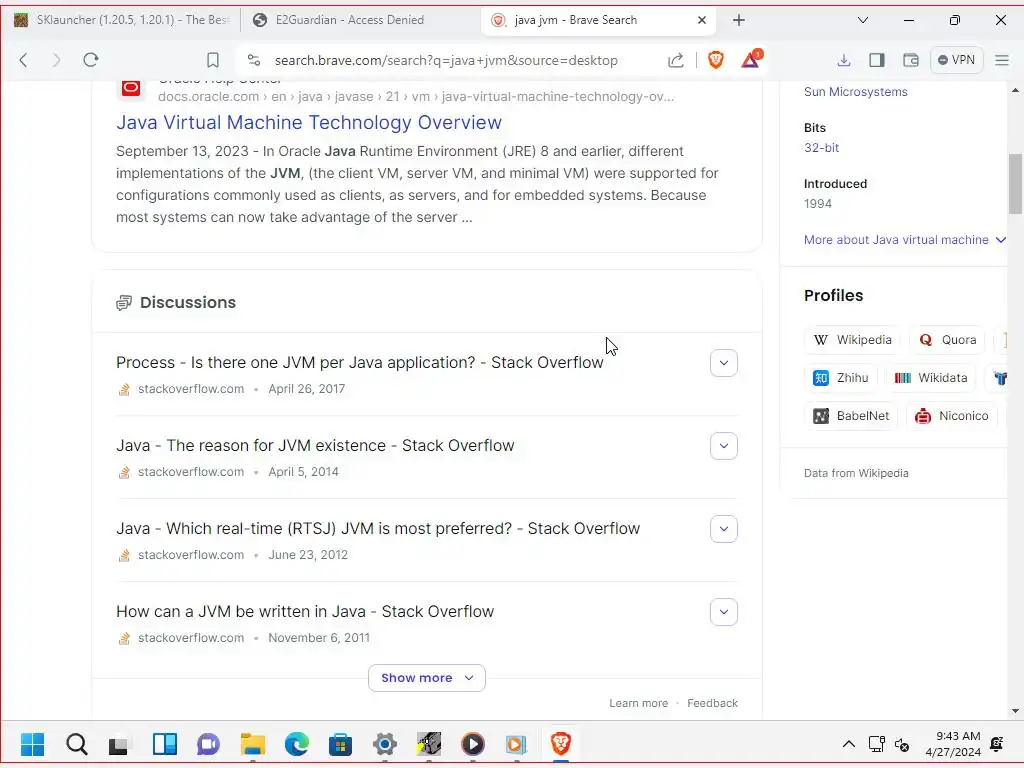The image size is (1024, 768).
Task: Expand the real-time RTSJ JVM discussion
Action: coord(724,529)
